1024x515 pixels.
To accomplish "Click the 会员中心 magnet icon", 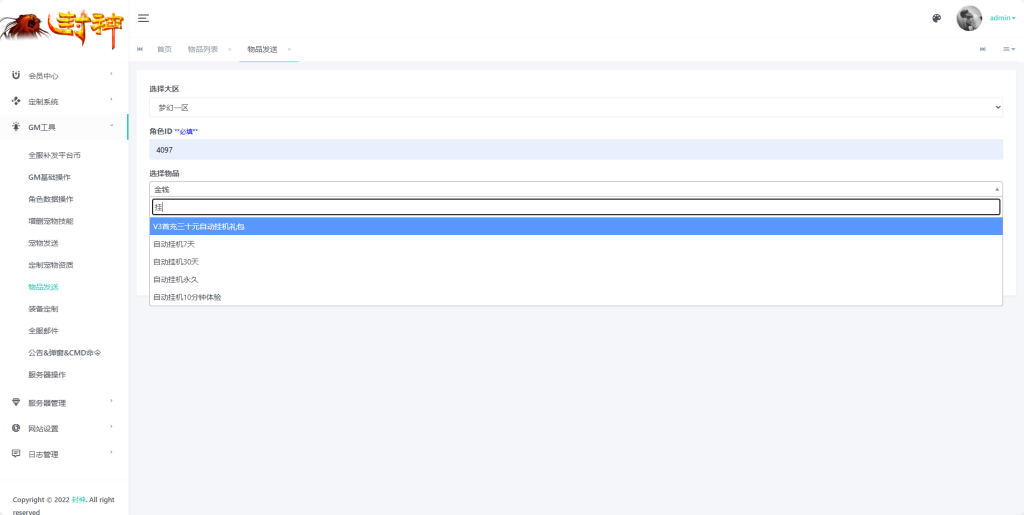I will pos(16,75).
